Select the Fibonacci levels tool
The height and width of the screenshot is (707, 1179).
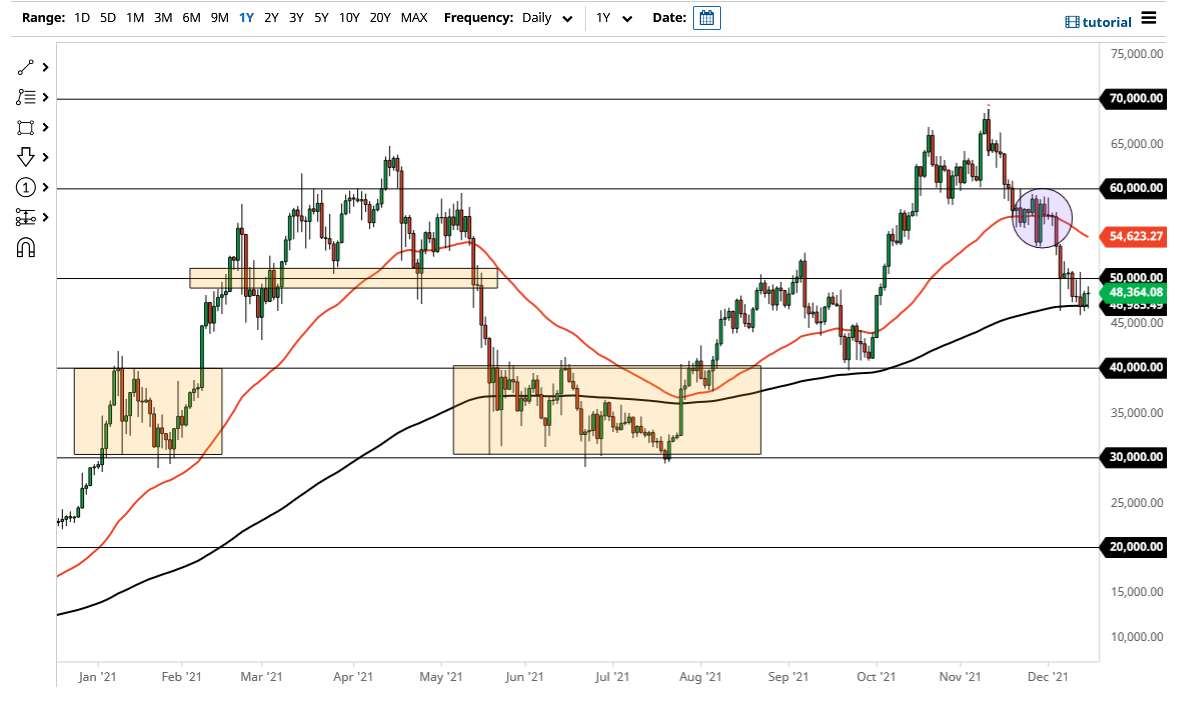[x=27, y=97]
